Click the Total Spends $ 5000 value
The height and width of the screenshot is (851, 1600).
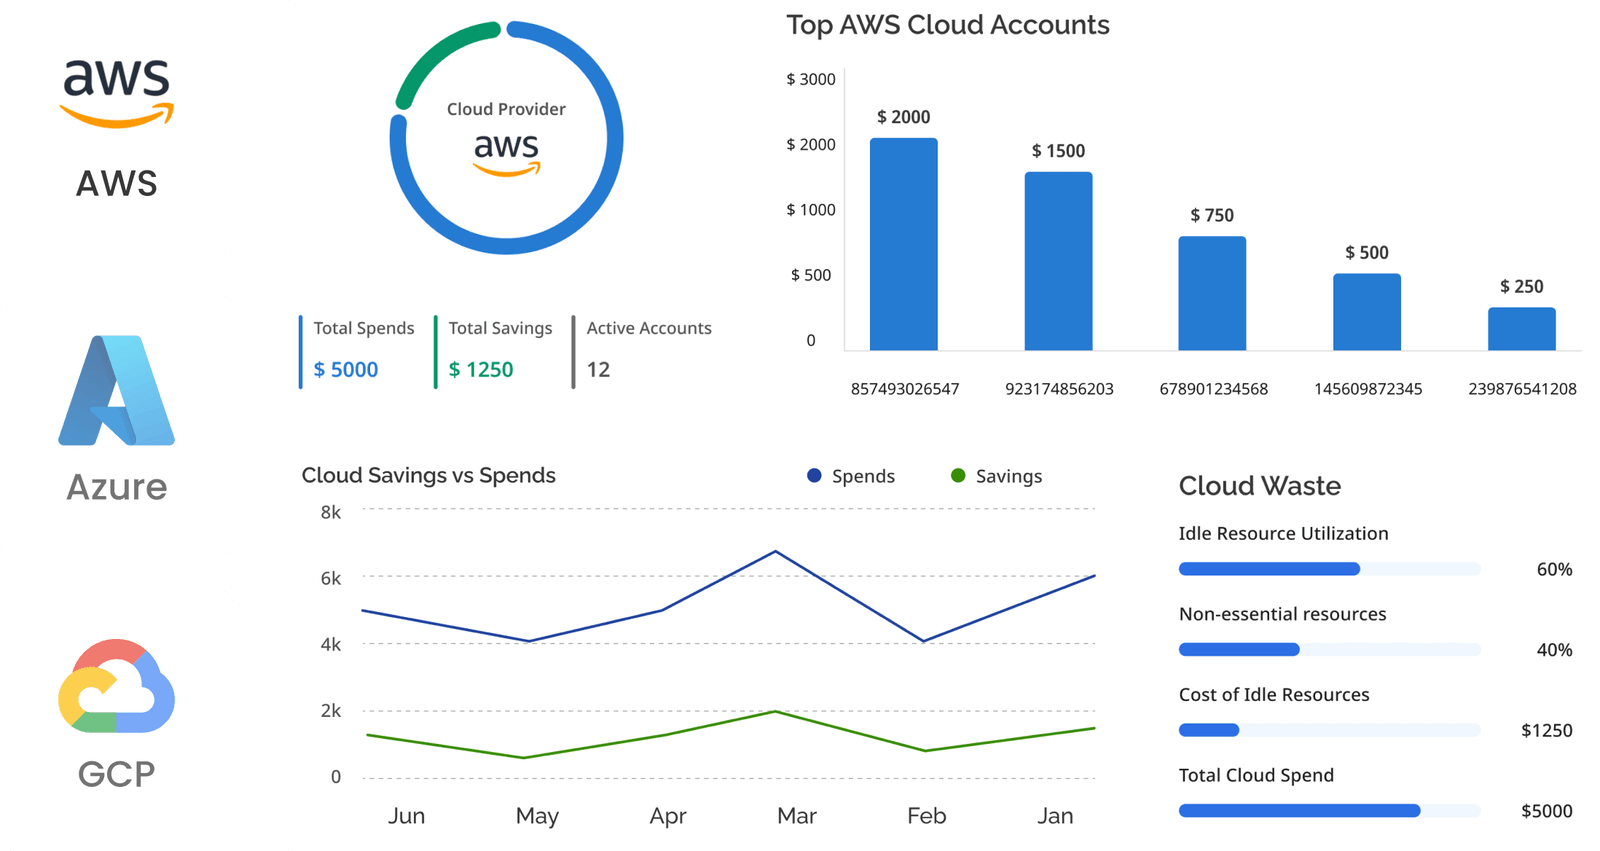(x=346, y=370)
